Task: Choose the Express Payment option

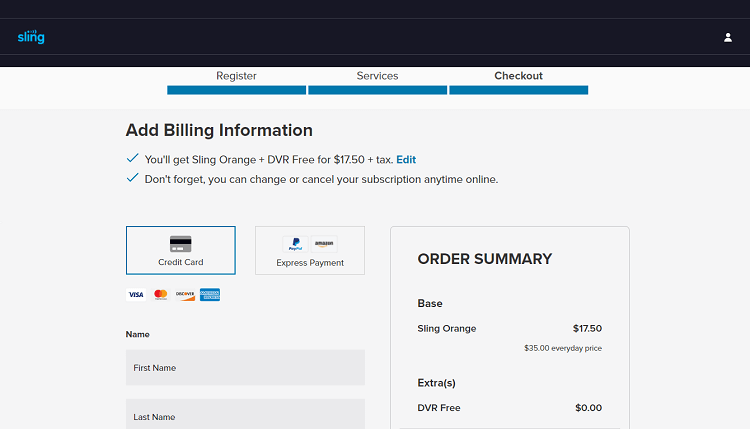Action: [310, 250]
